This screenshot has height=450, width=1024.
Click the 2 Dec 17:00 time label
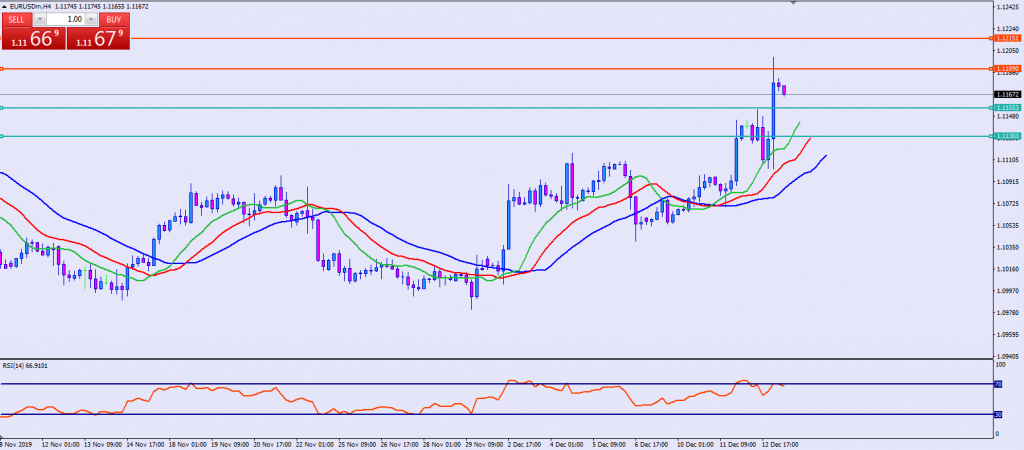[527, 441]
